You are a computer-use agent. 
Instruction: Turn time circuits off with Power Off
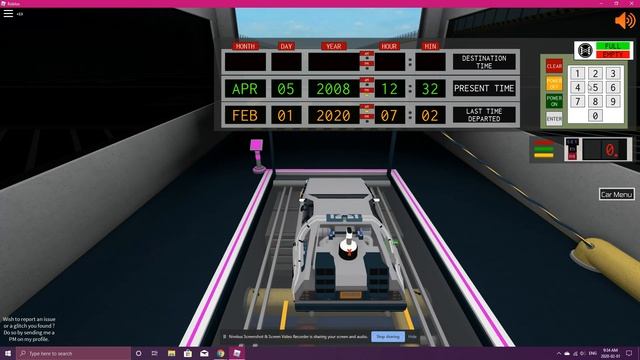coord(554,84)
